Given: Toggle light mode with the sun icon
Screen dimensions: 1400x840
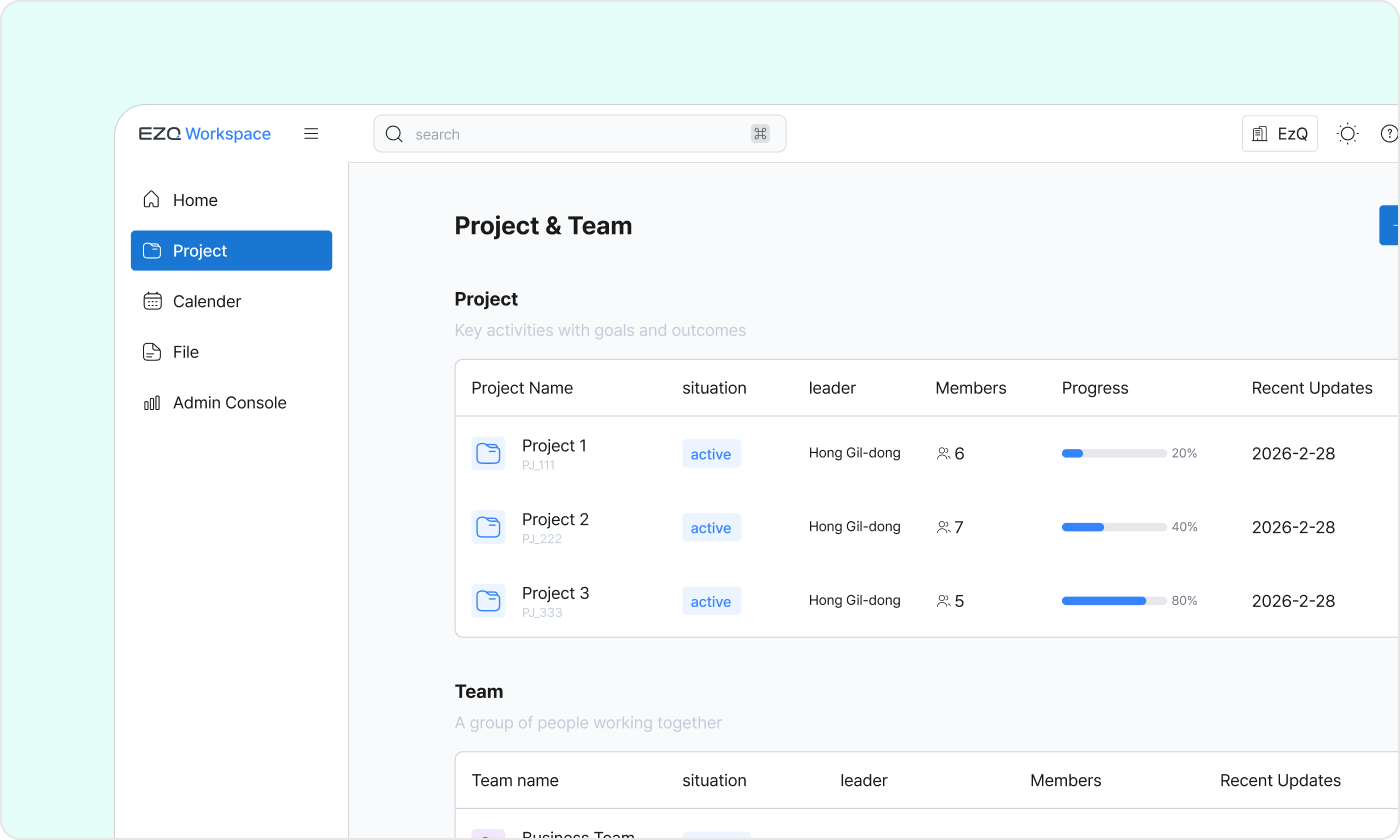Looking at the screenshot, I should pos(1348,134).
